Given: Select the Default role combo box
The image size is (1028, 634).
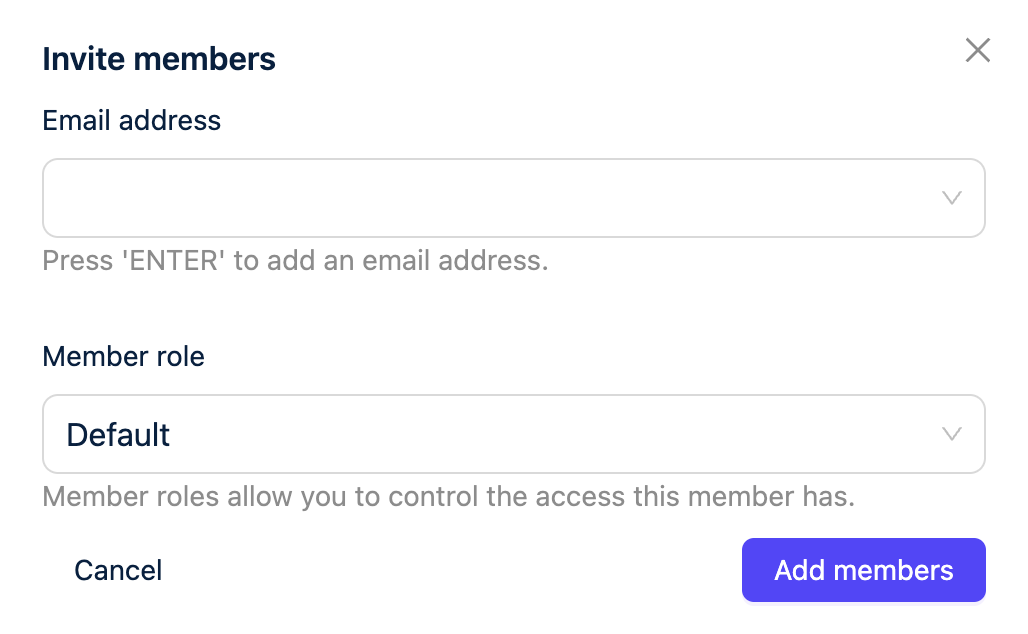Looking at the screenshot, I should 513,434.
